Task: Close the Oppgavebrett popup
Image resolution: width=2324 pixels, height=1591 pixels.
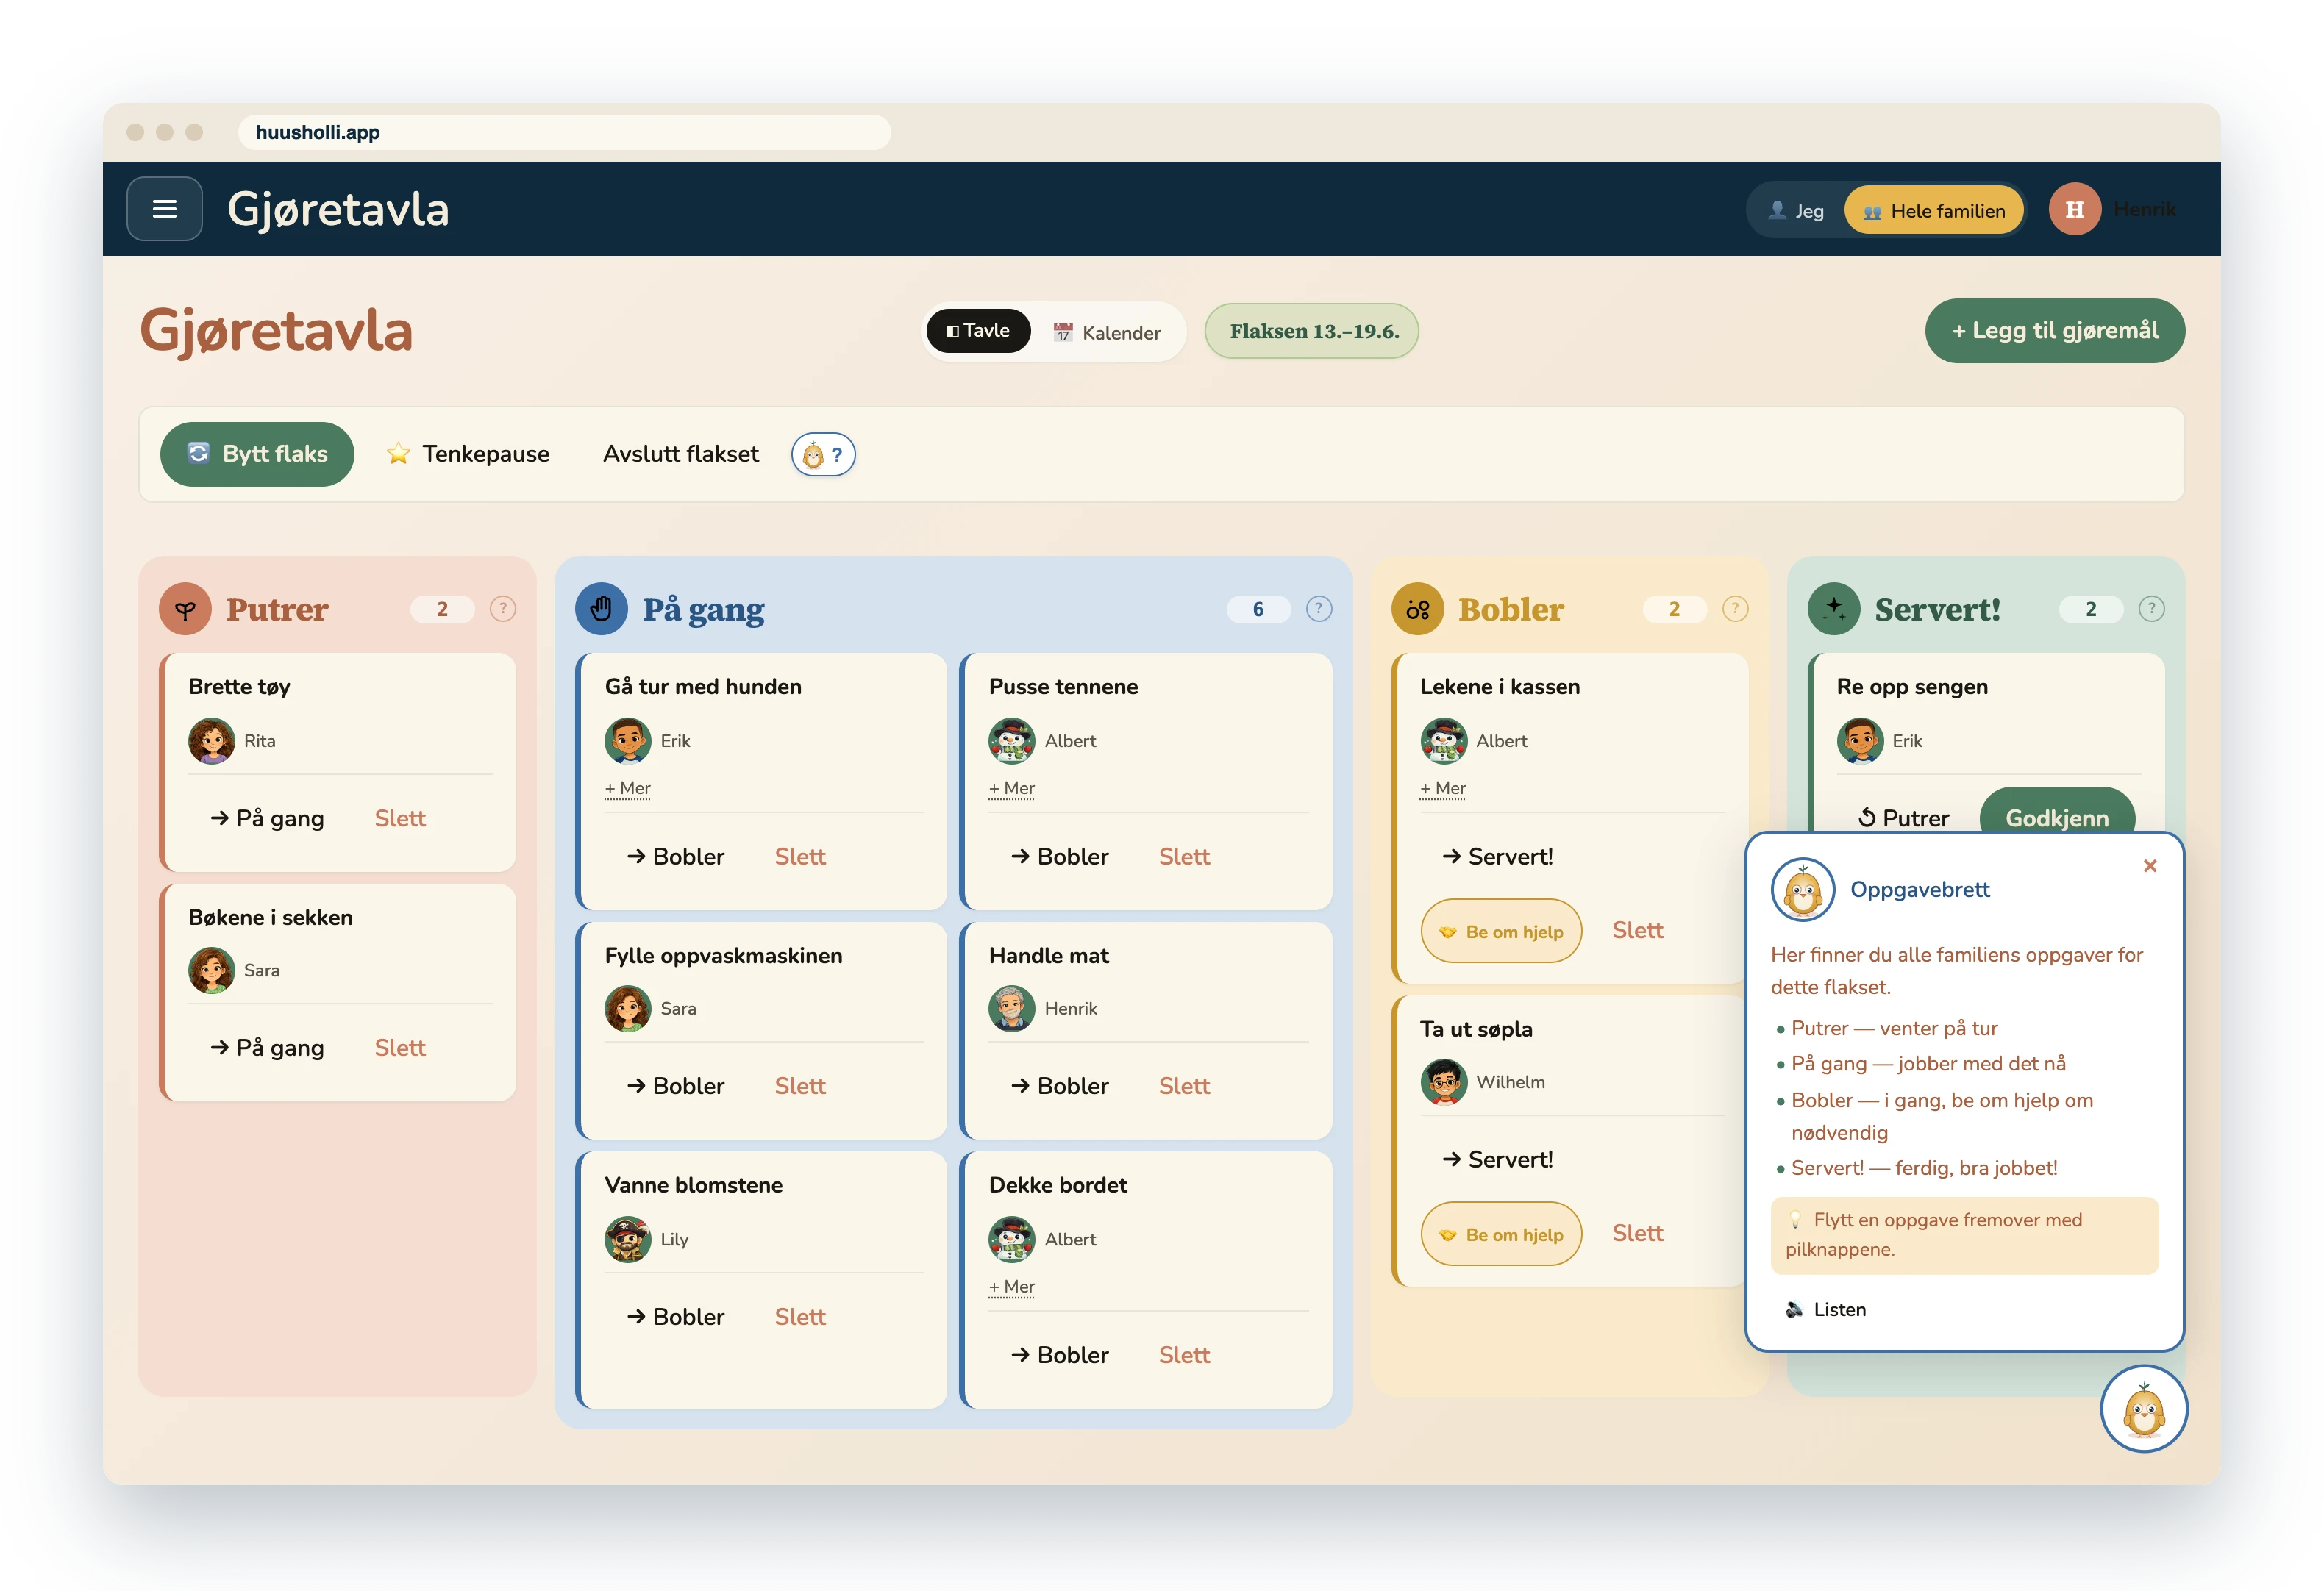Action: click(2150, 865)
